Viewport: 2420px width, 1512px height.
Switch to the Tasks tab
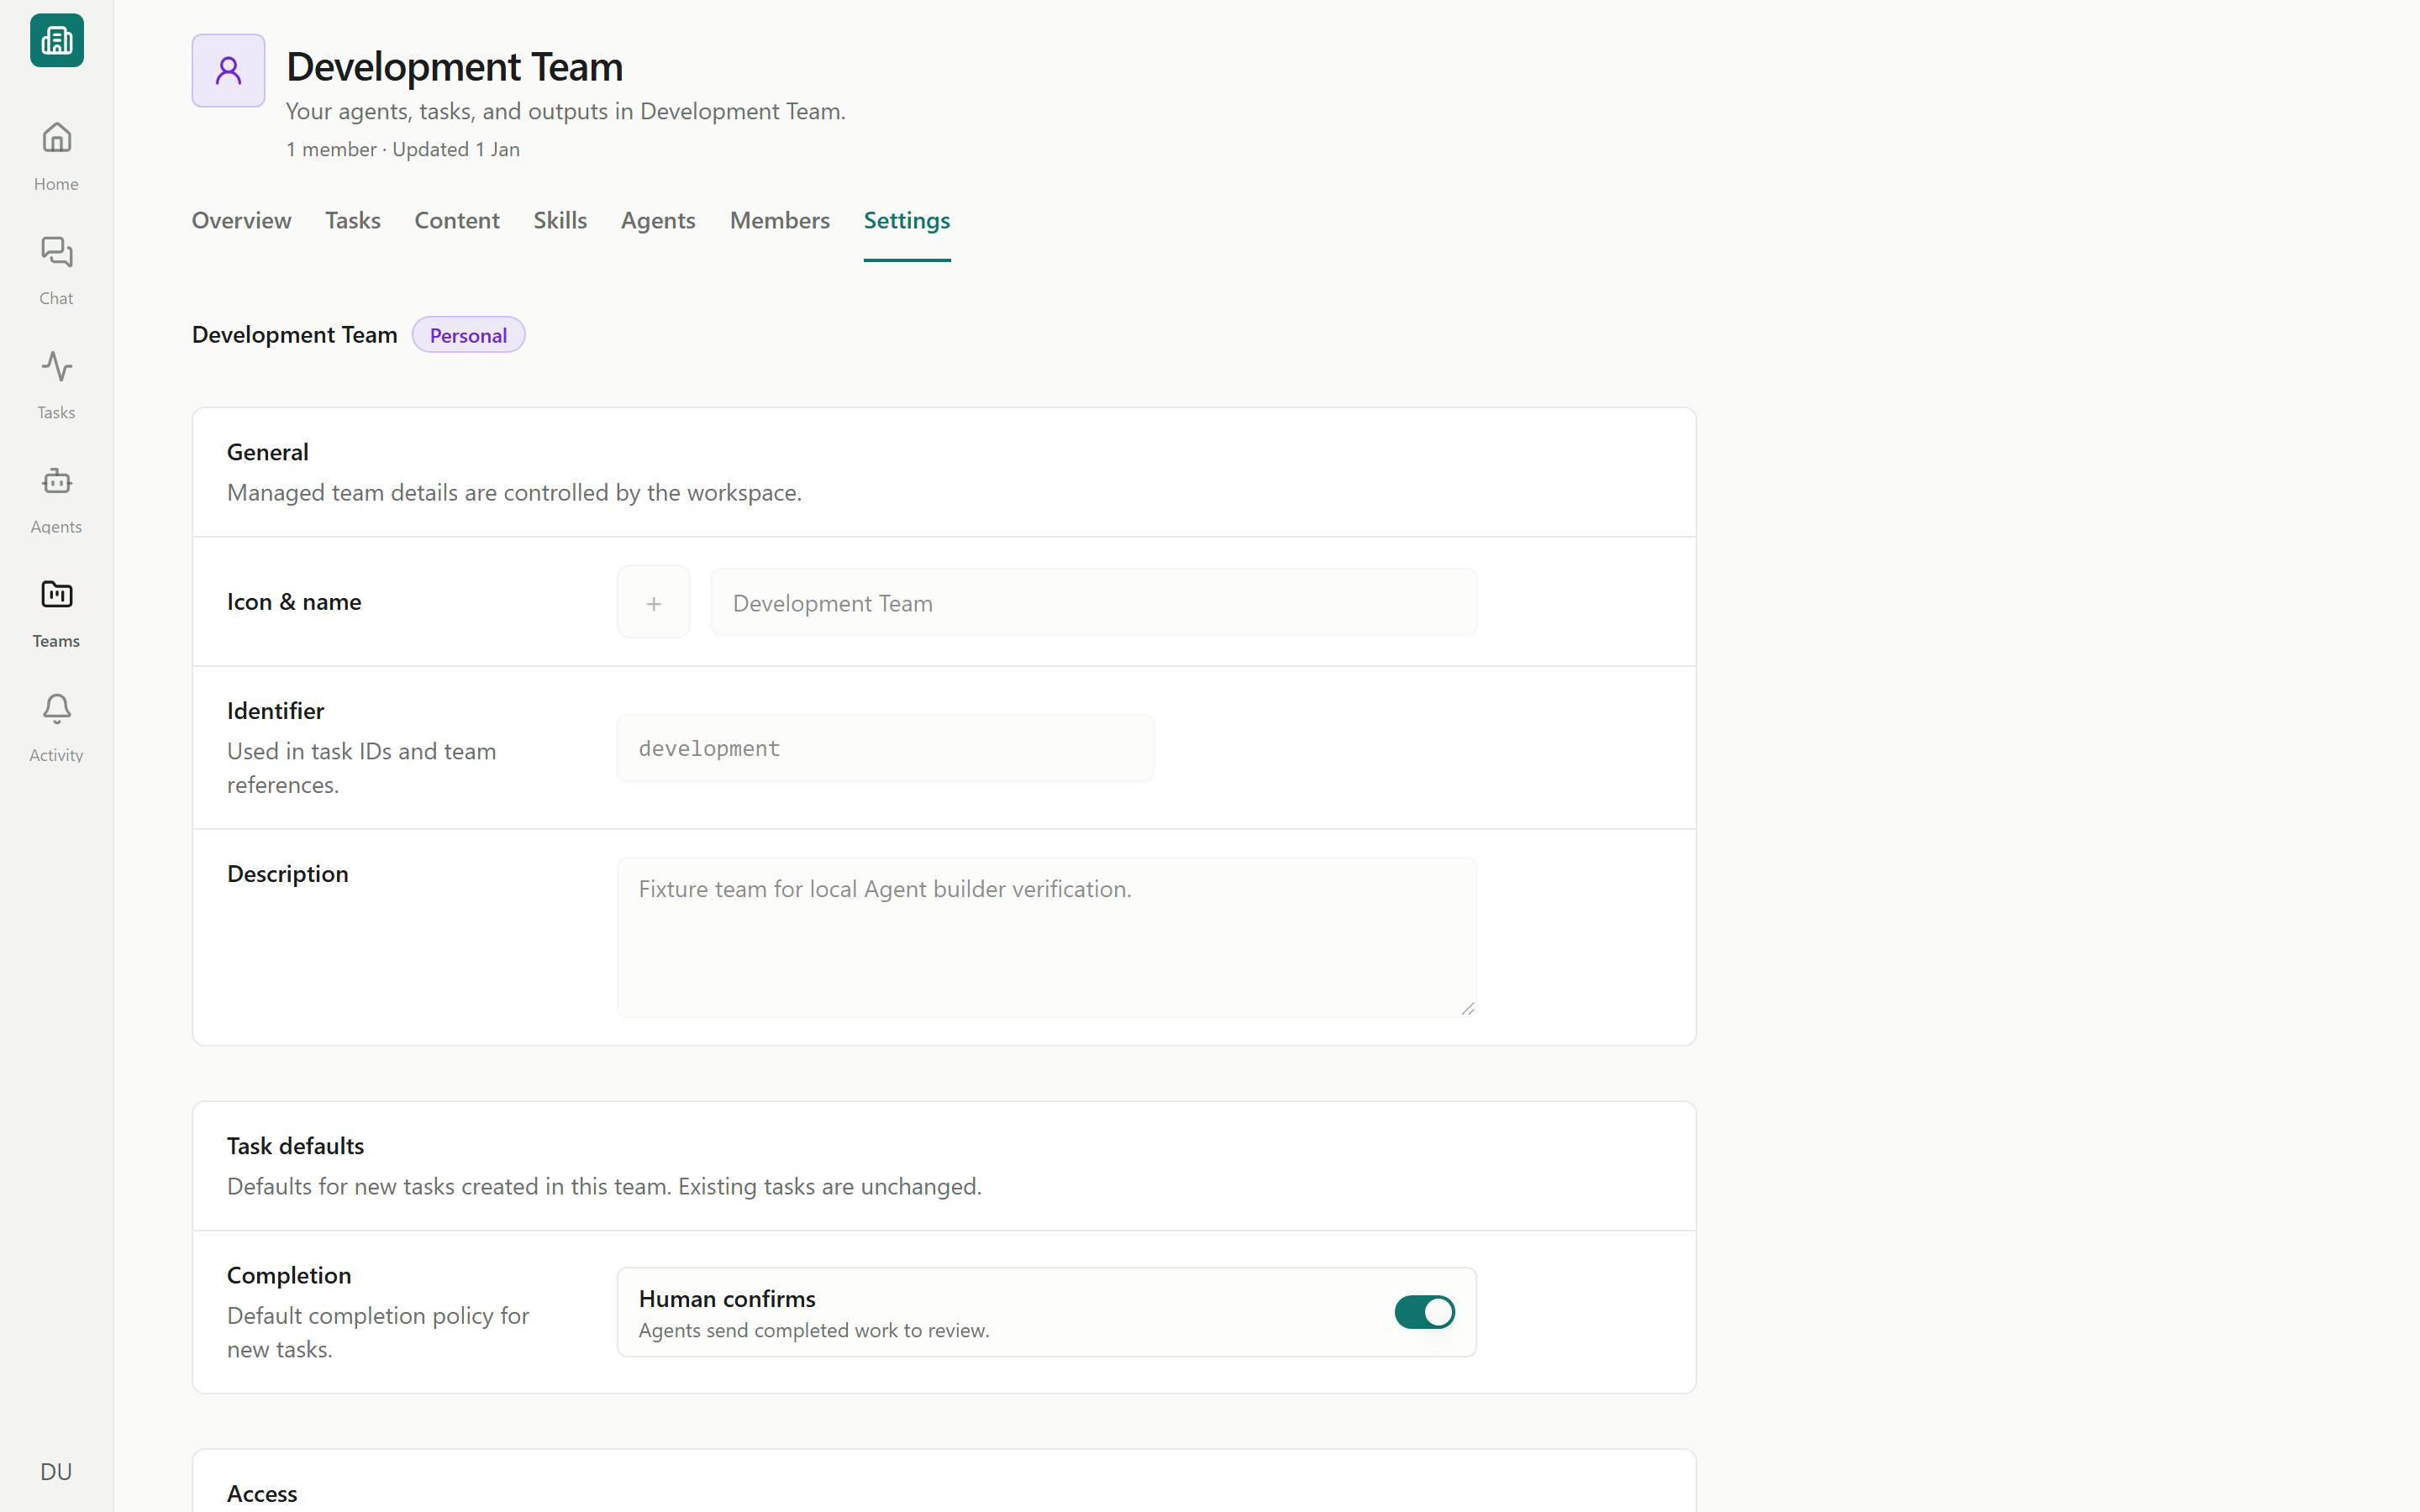[x=352, y=220]
